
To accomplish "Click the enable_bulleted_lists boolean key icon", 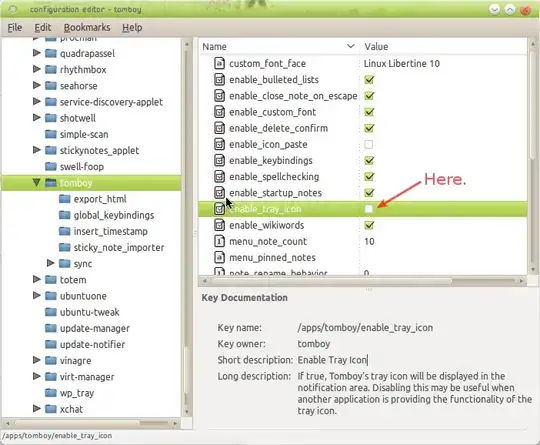I will point(219,80).
